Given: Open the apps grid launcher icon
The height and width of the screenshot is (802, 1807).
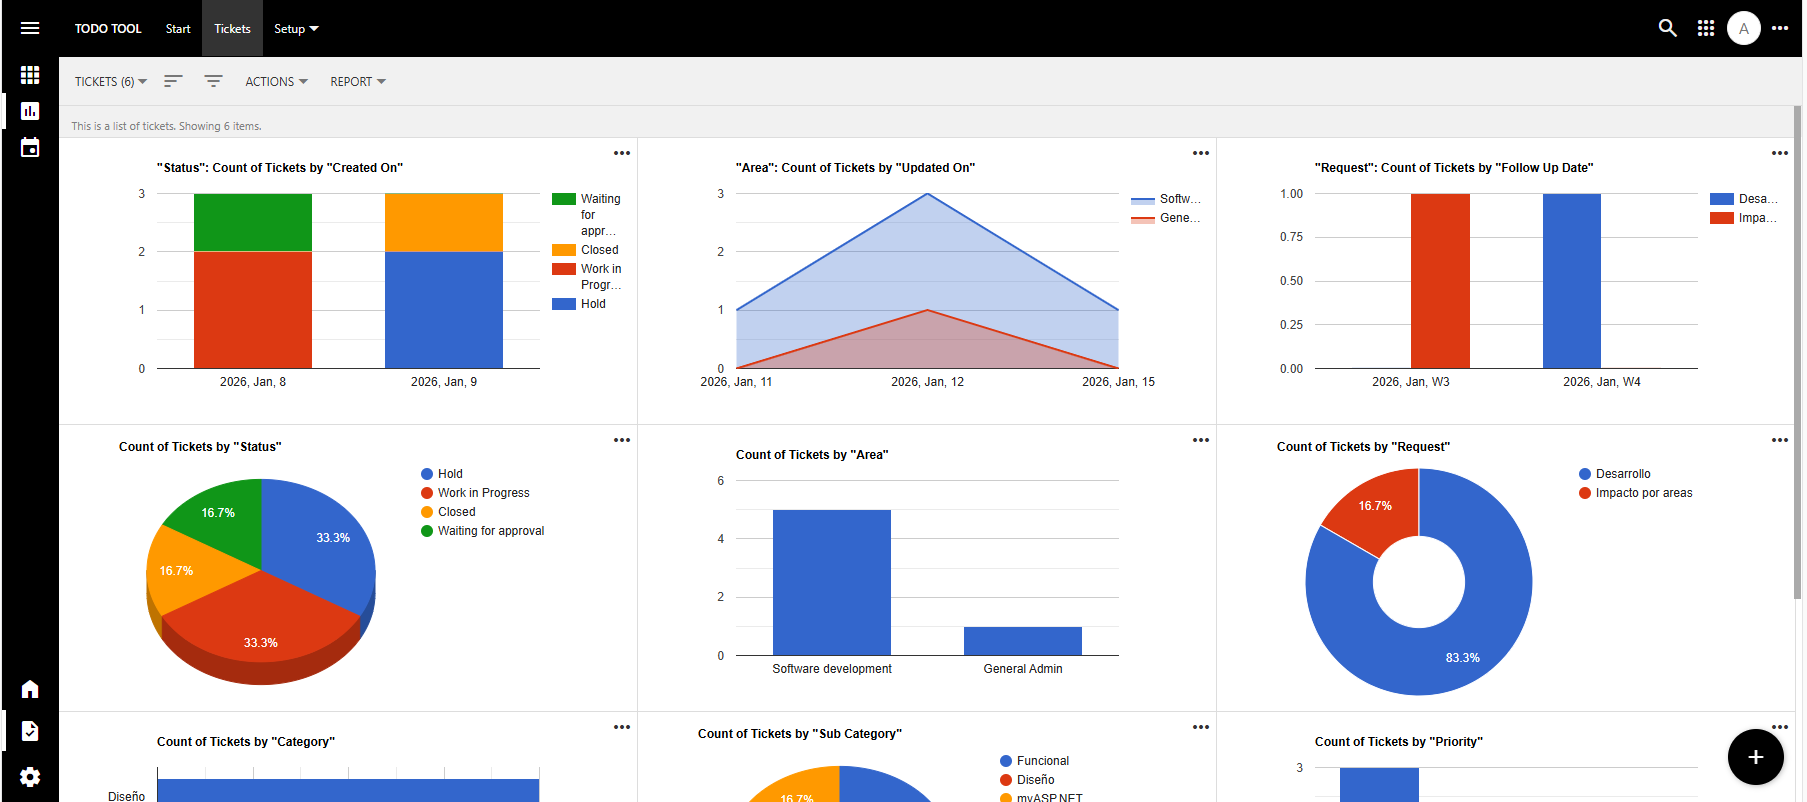Looking at the screenshot, I should point(1706,28).
